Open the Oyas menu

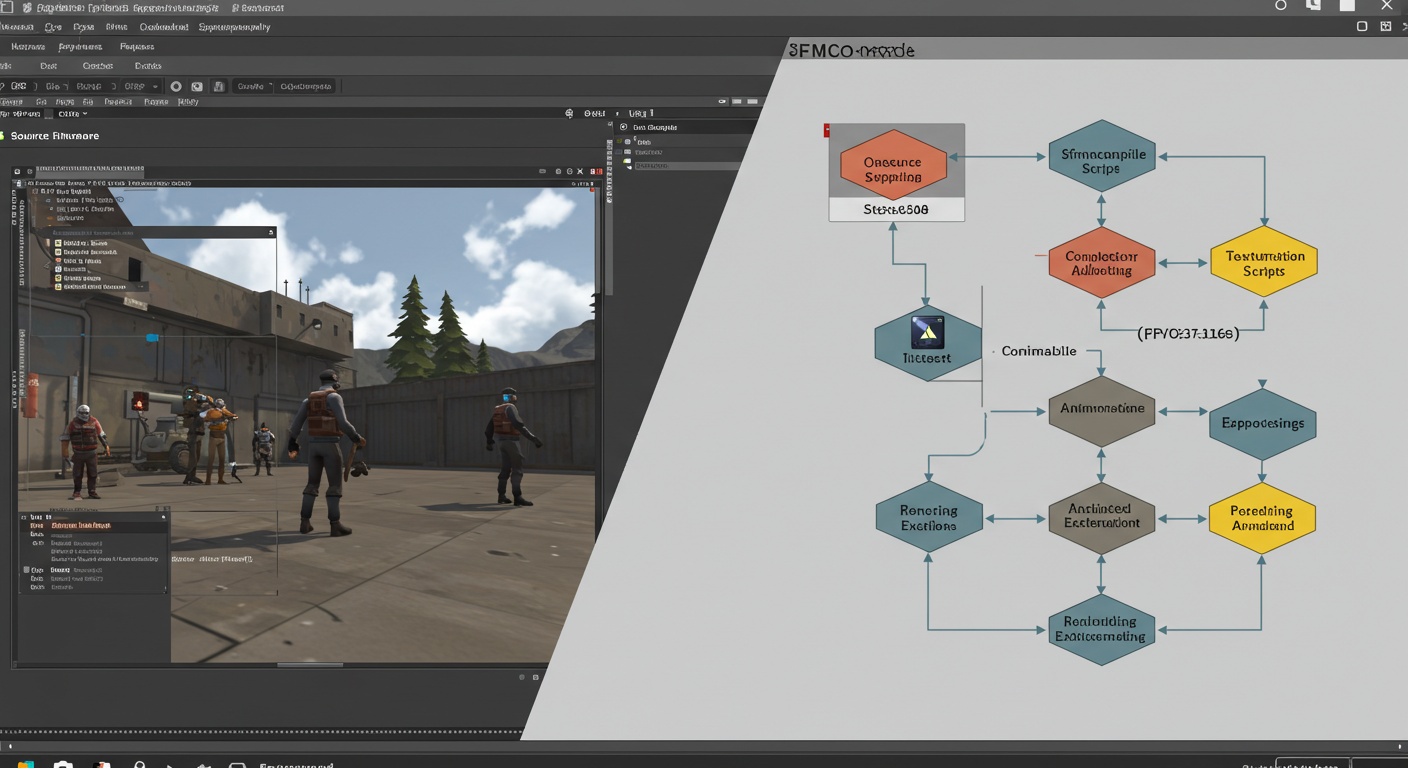84,28
